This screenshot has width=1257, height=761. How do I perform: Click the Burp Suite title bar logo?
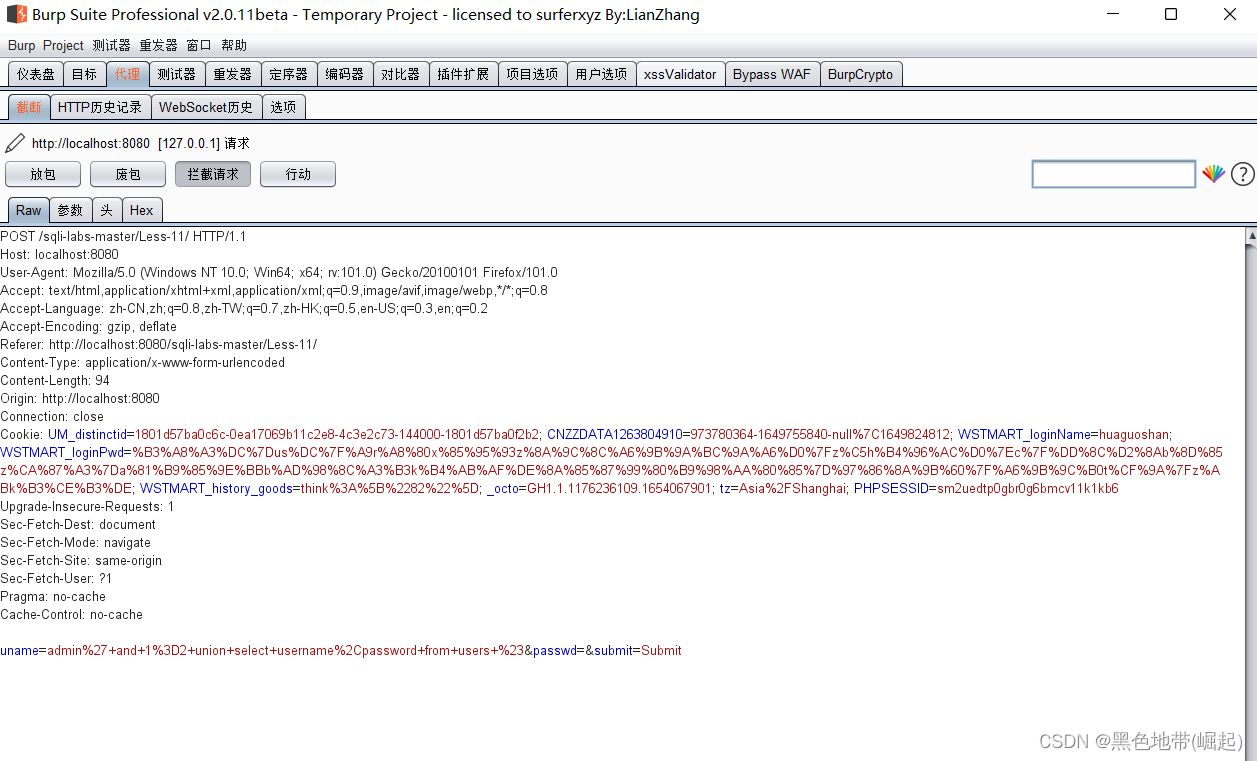point(15,15)
